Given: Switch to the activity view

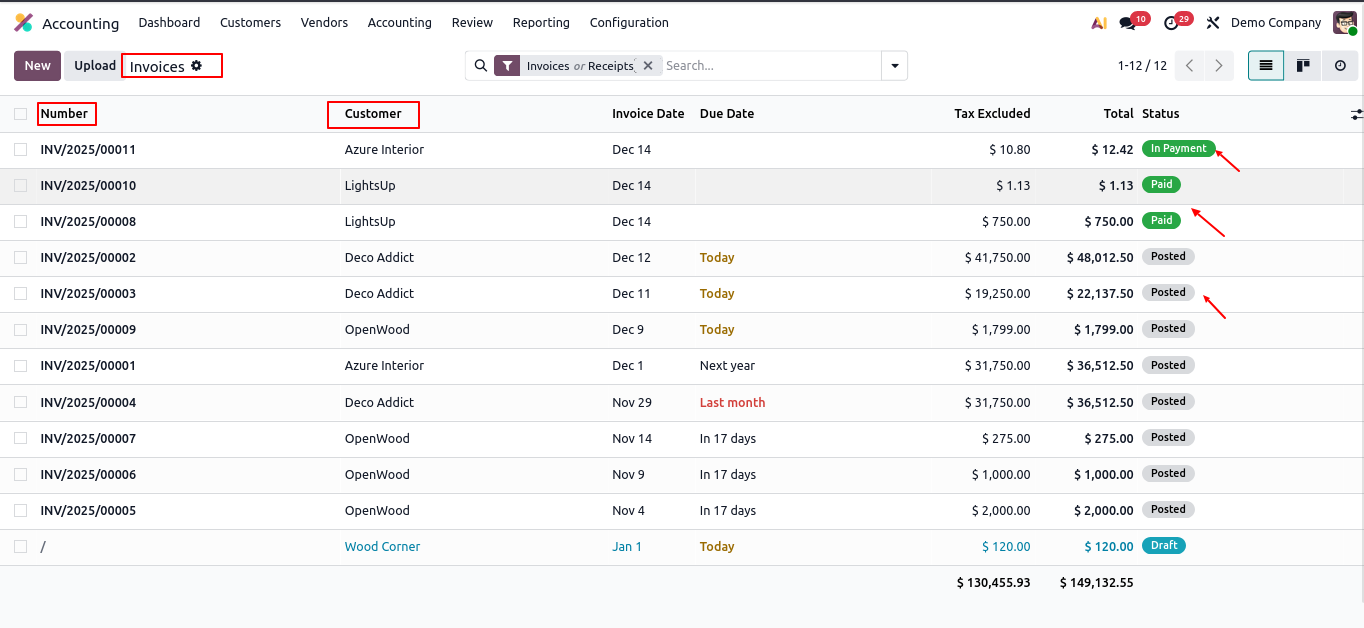Looking at the screenshot, I should (1340, 66).
